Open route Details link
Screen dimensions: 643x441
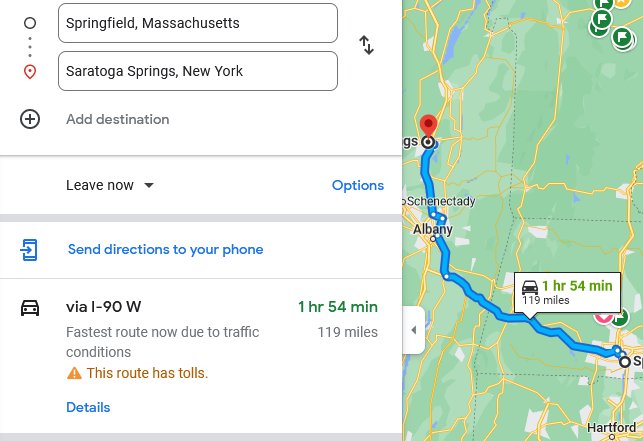pyautogui.click(x=88, y=407)
